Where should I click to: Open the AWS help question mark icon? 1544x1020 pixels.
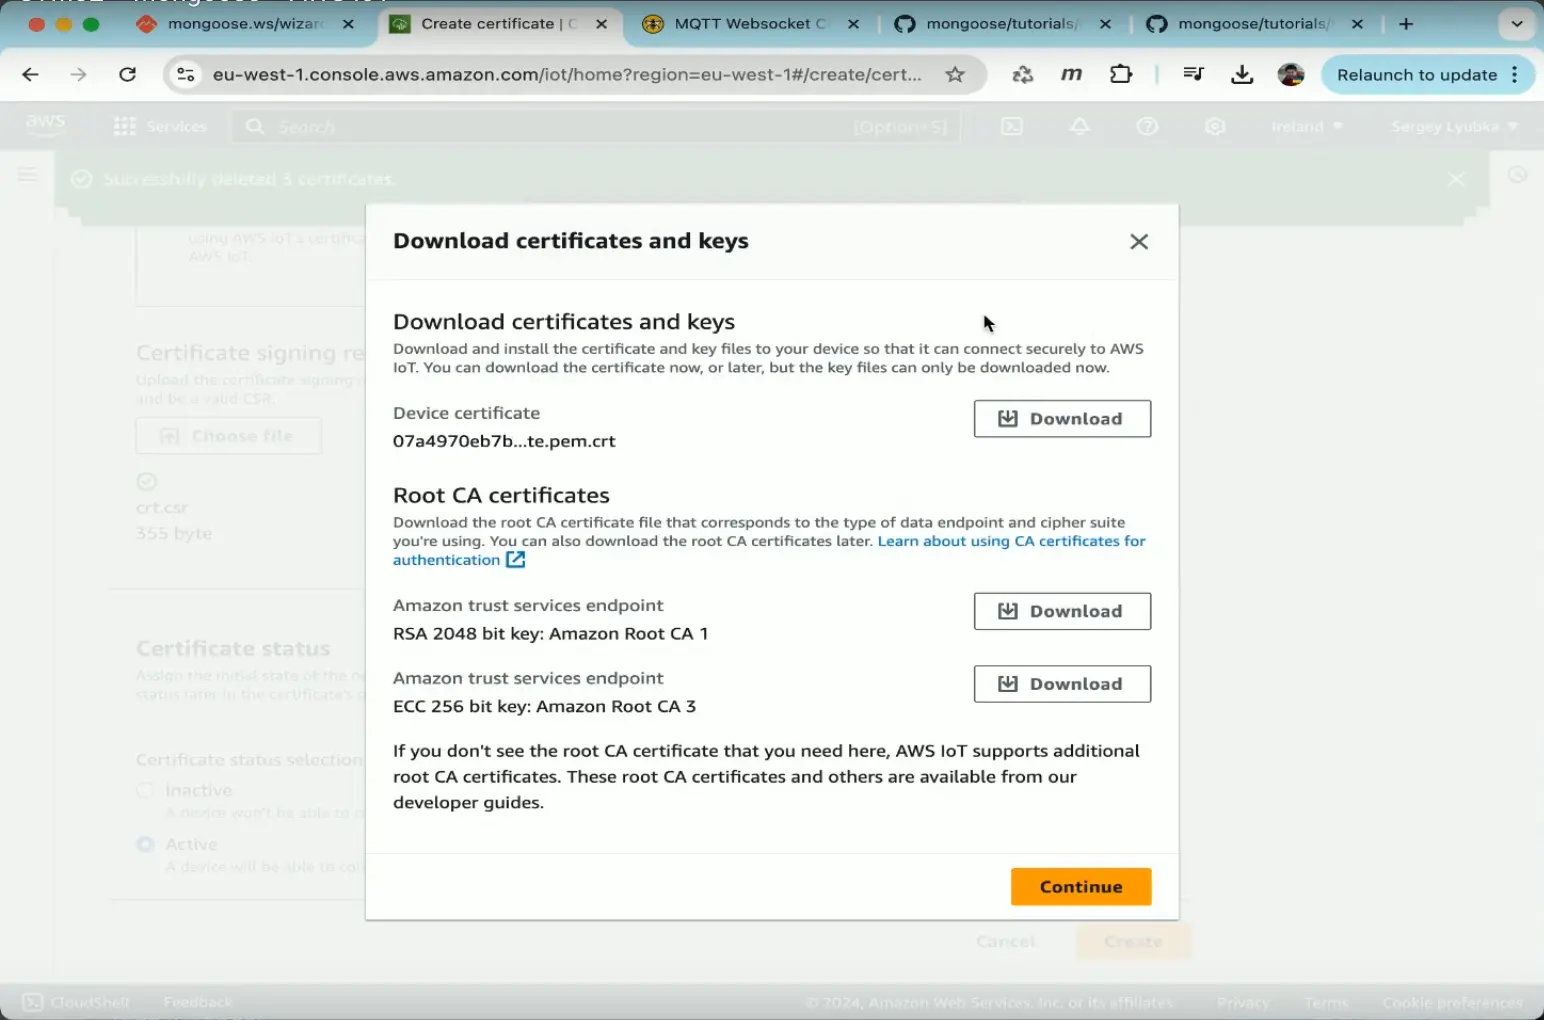pyautogui.click(x=1148, y=127)
